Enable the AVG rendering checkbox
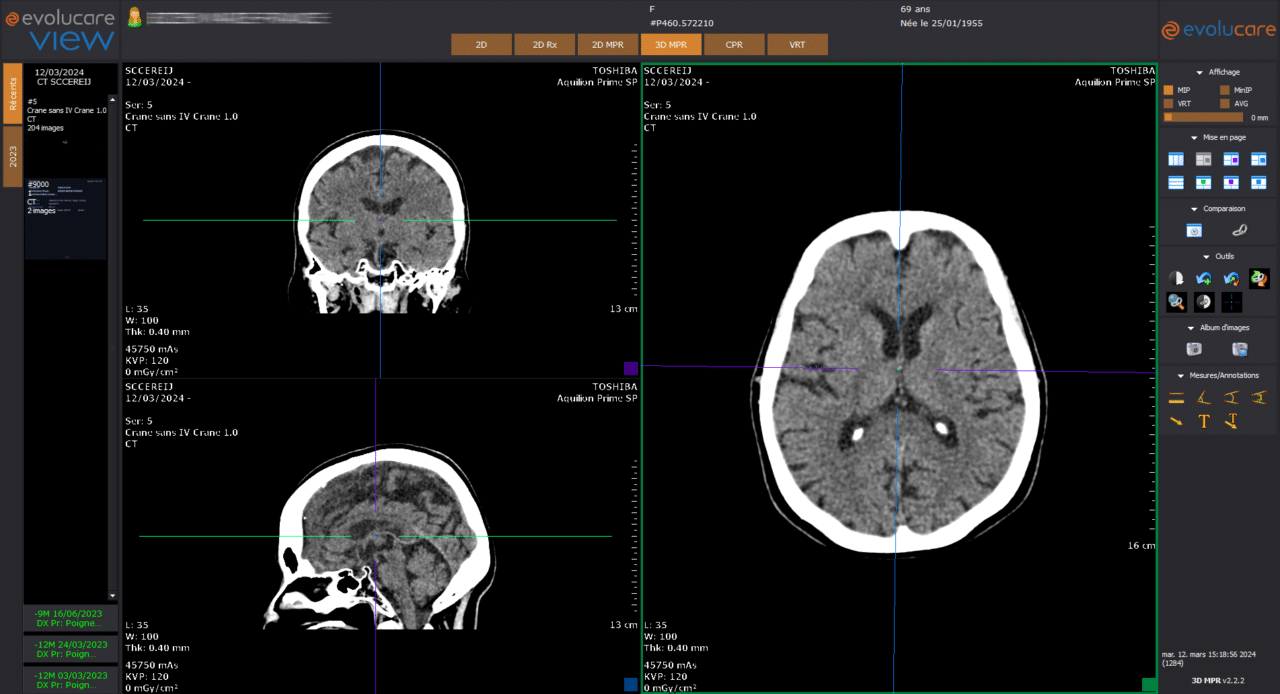Image resolution: width=1280 pixels, height=694 pixels. (x=1224, y=103)
